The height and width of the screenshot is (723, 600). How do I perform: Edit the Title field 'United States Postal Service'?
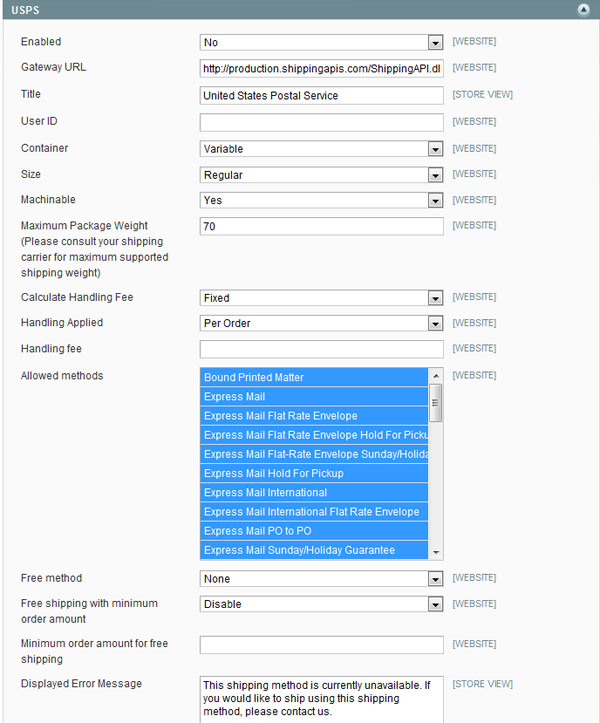point(321,95)
